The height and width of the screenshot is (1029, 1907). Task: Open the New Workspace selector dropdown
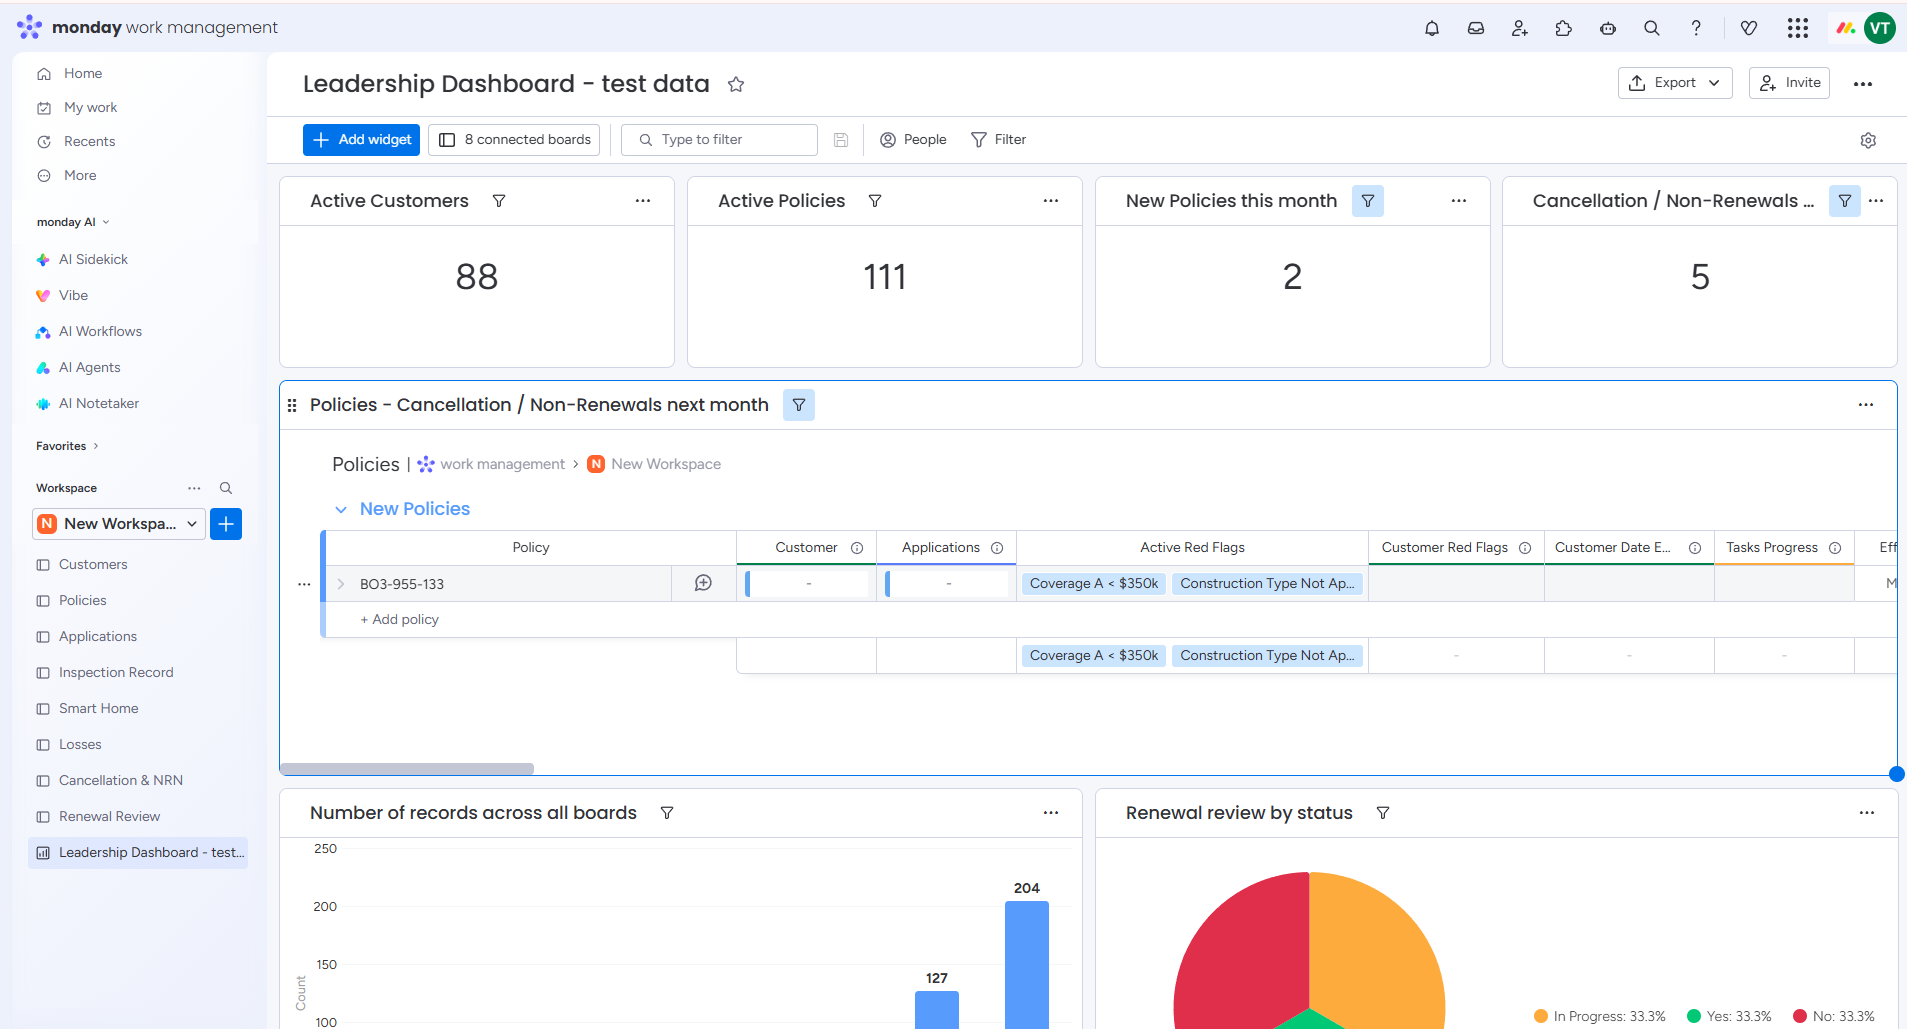click(119, 524)
